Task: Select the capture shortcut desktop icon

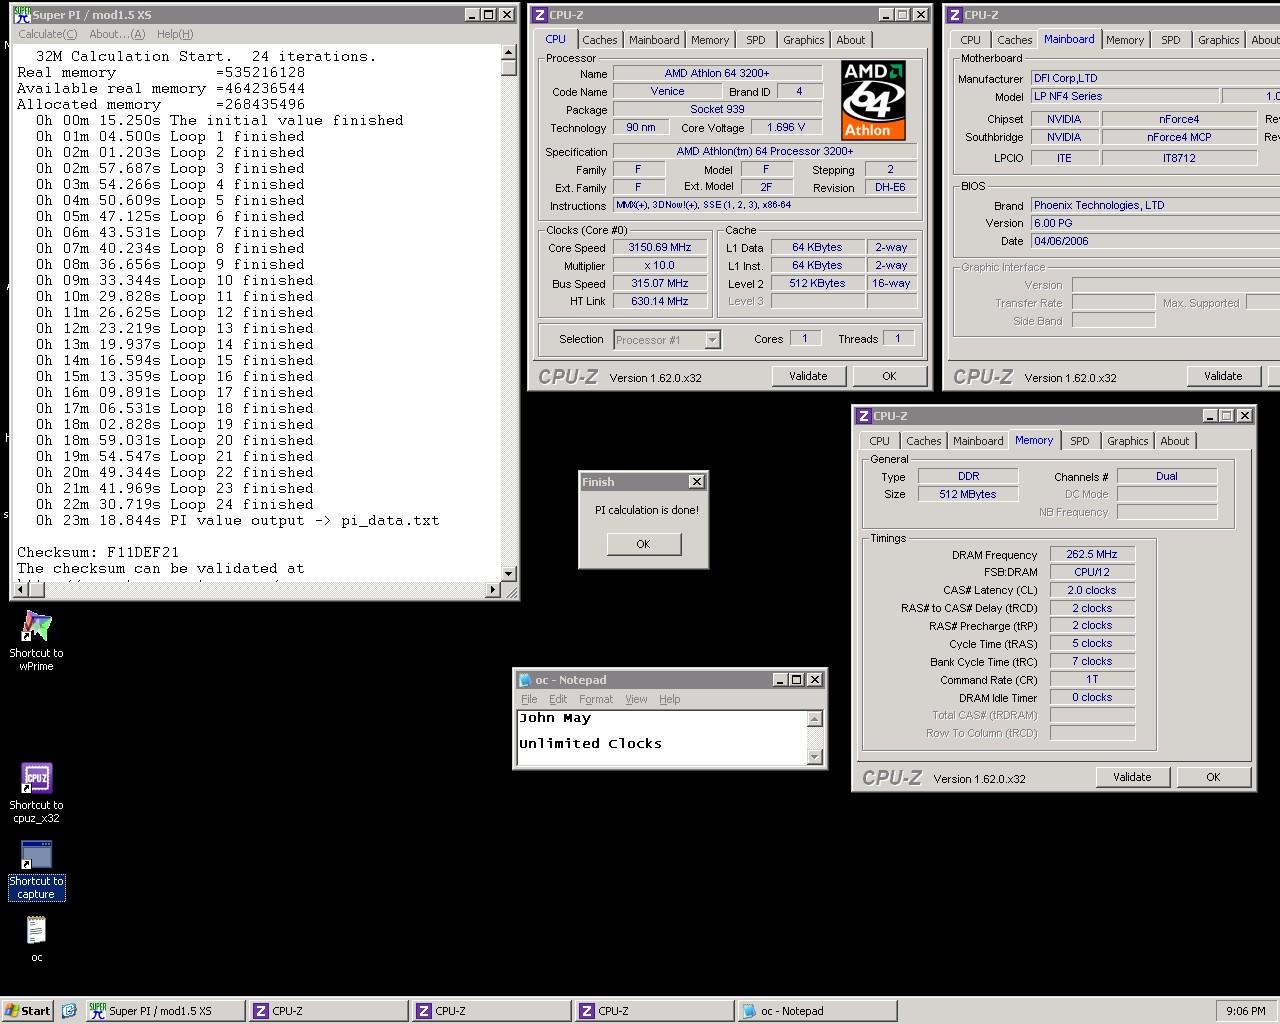Action: (36, 855)
